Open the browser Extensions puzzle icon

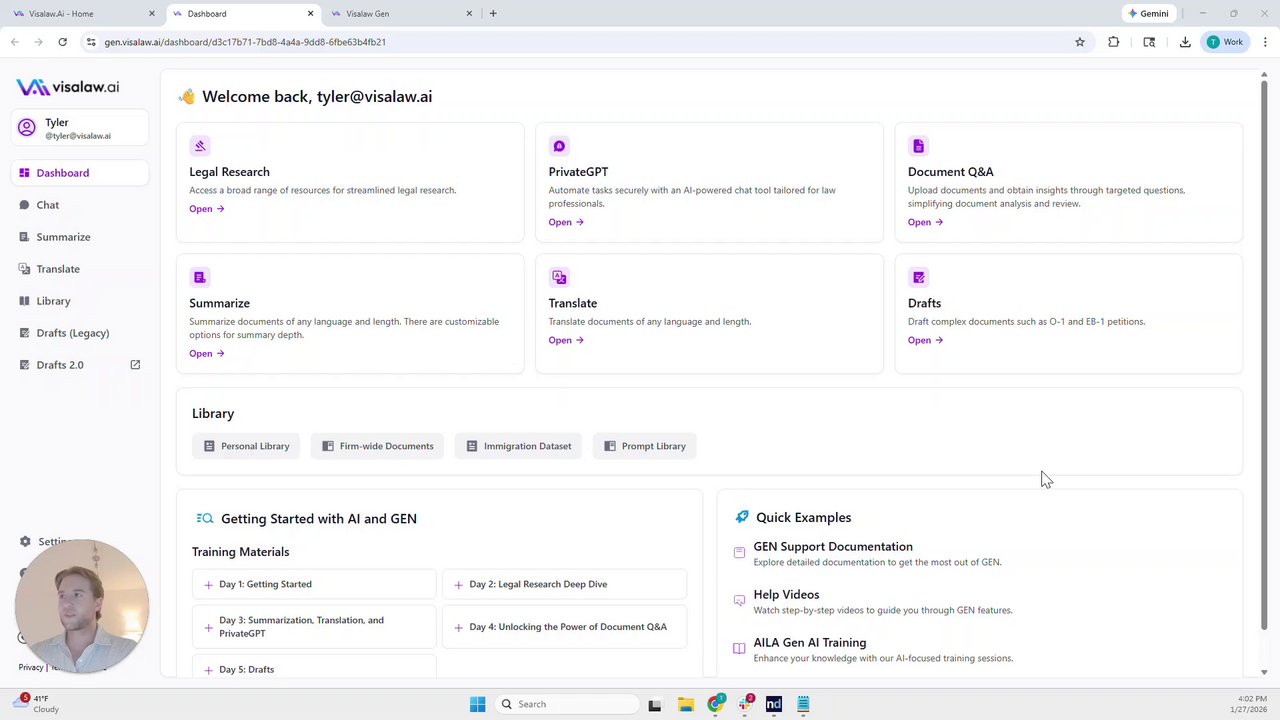click(x=1113, y=42)
